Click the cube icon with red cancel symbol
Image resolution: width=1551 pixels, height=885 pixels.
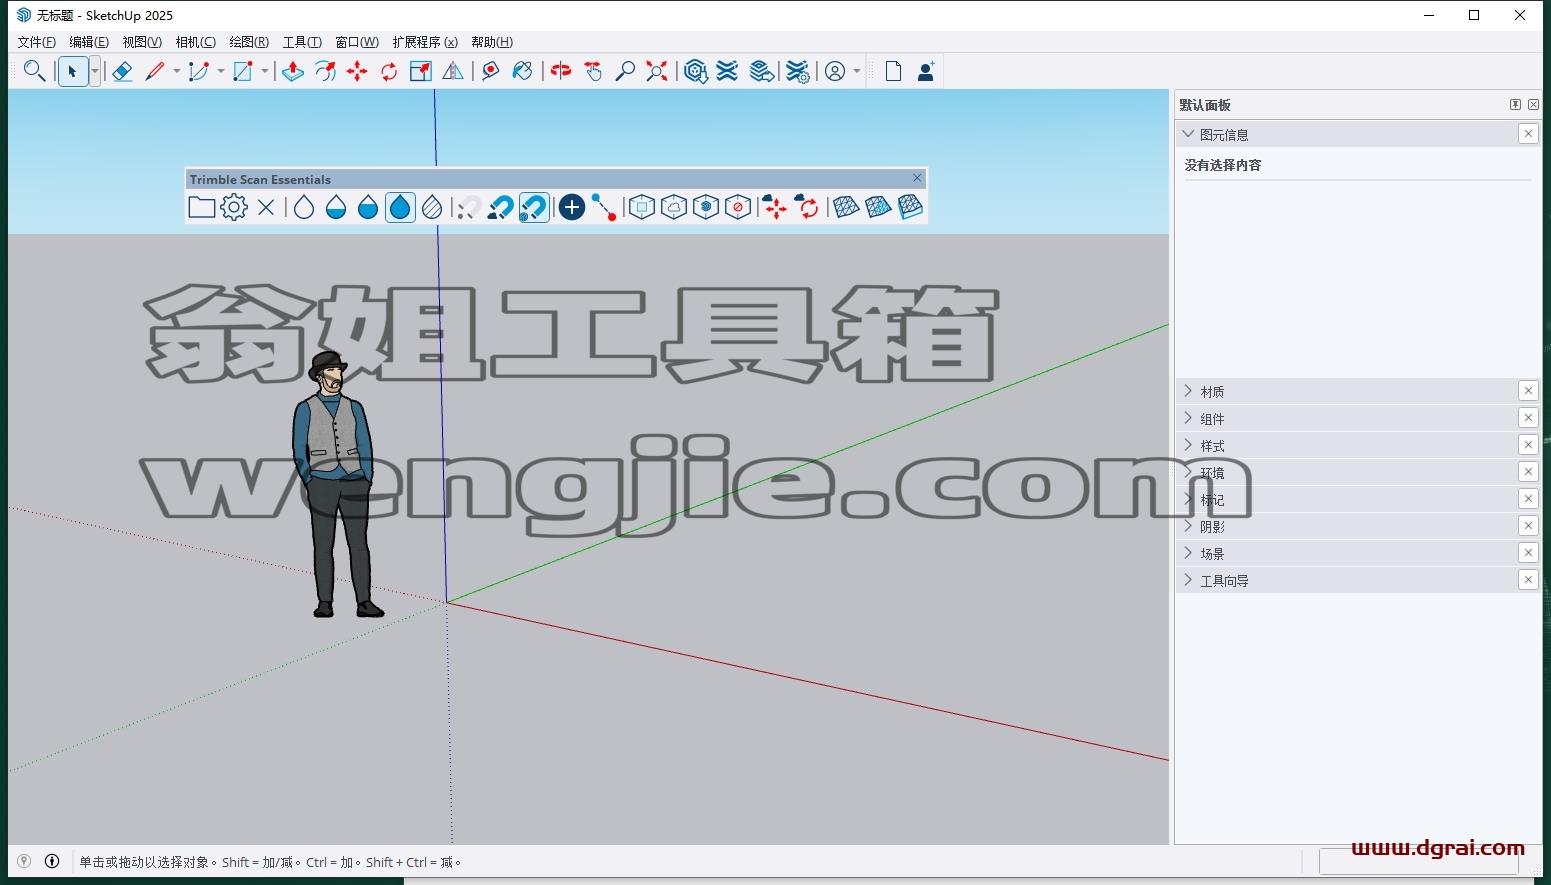[738, 207]
